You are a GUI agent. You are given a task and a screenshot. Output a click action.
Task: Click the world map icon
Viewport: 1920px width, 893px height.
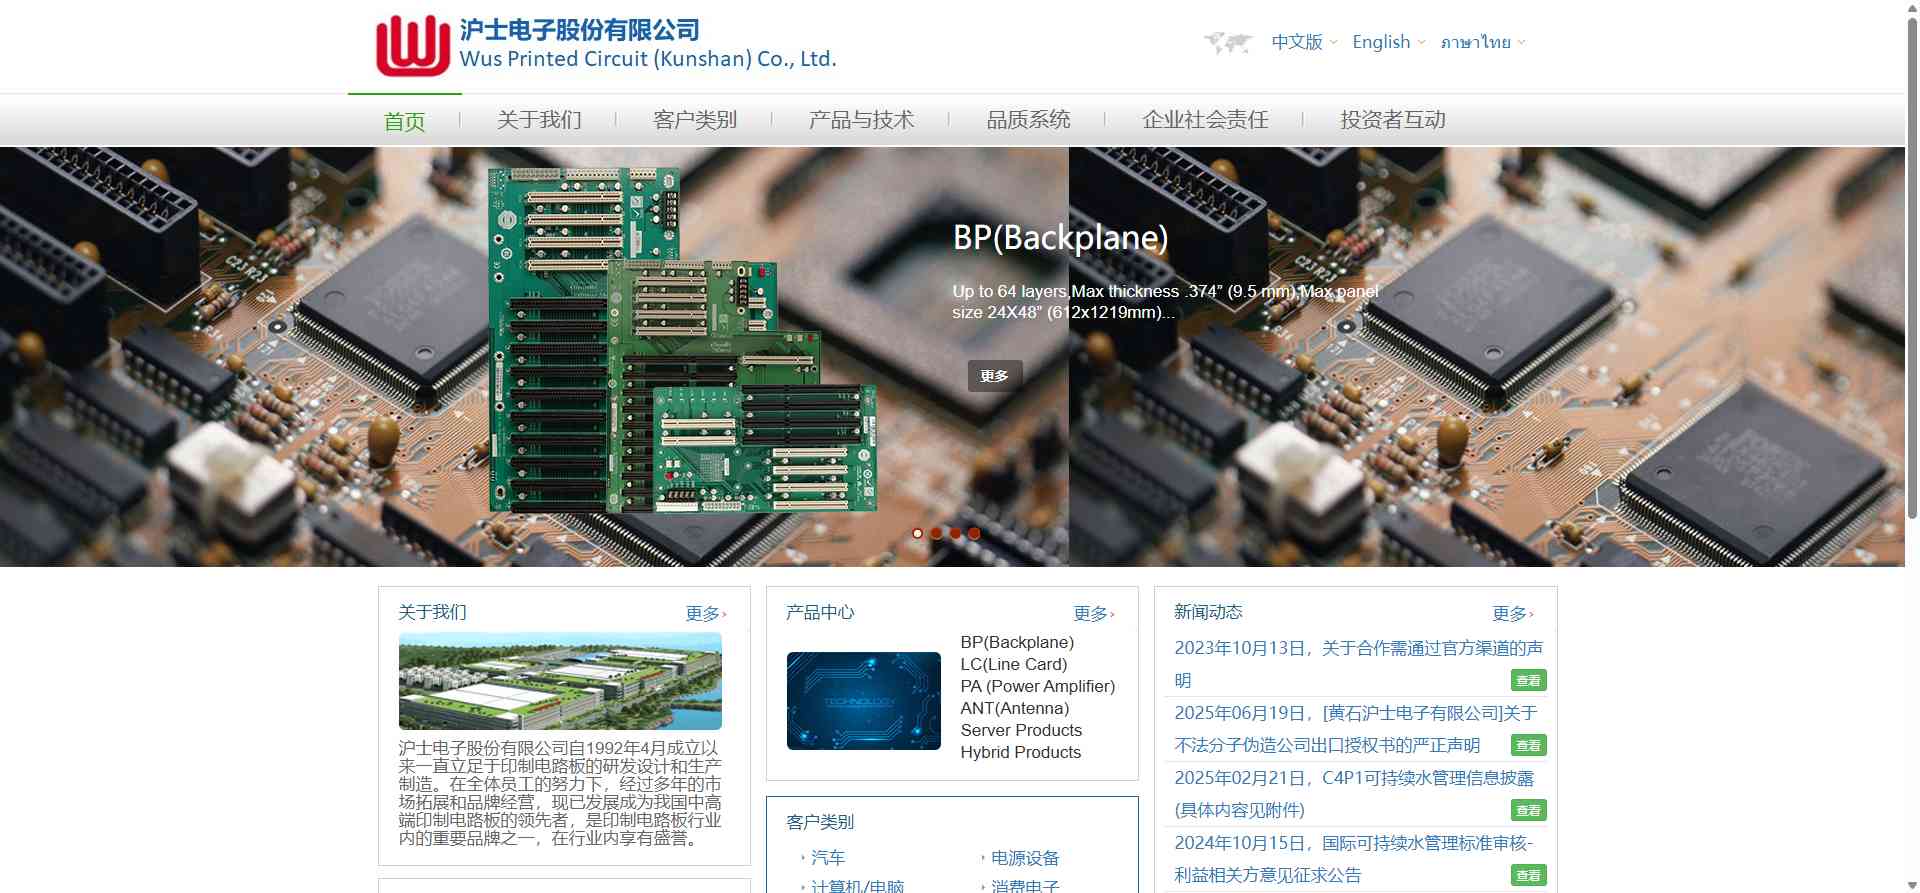coord(1228,42)
